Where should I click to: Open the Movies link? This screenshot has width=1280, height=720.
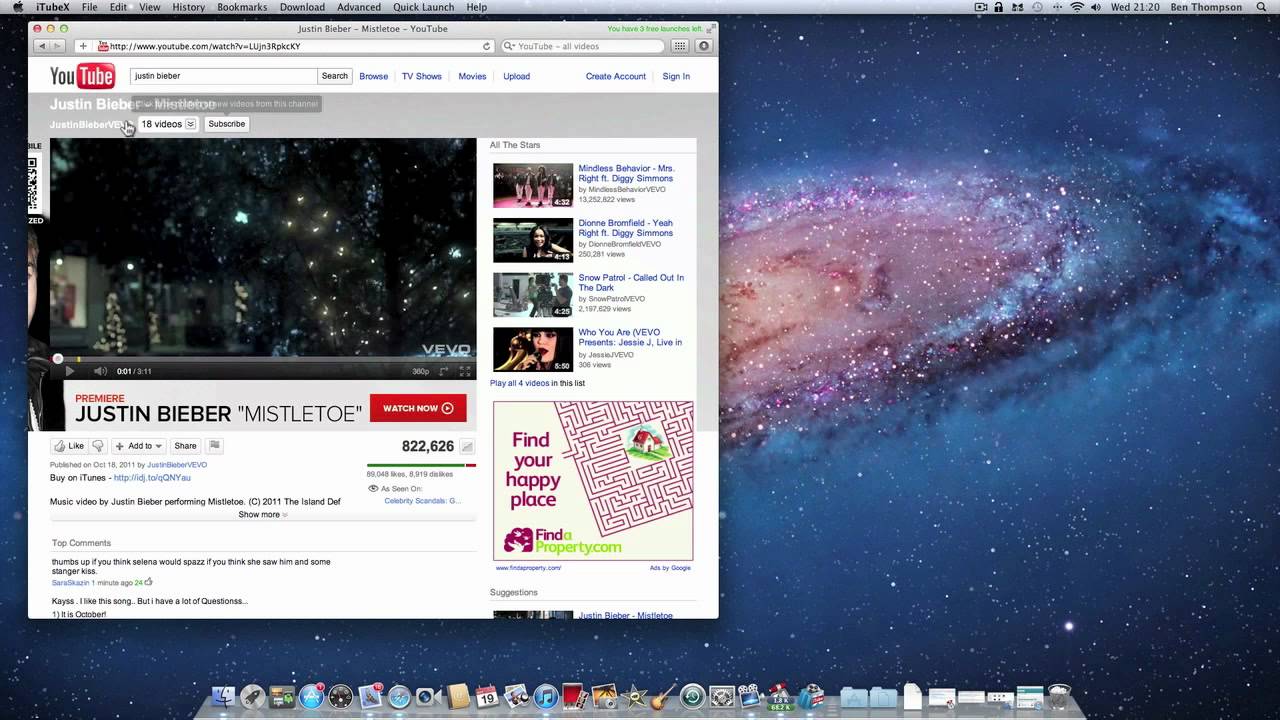(472, 76)
